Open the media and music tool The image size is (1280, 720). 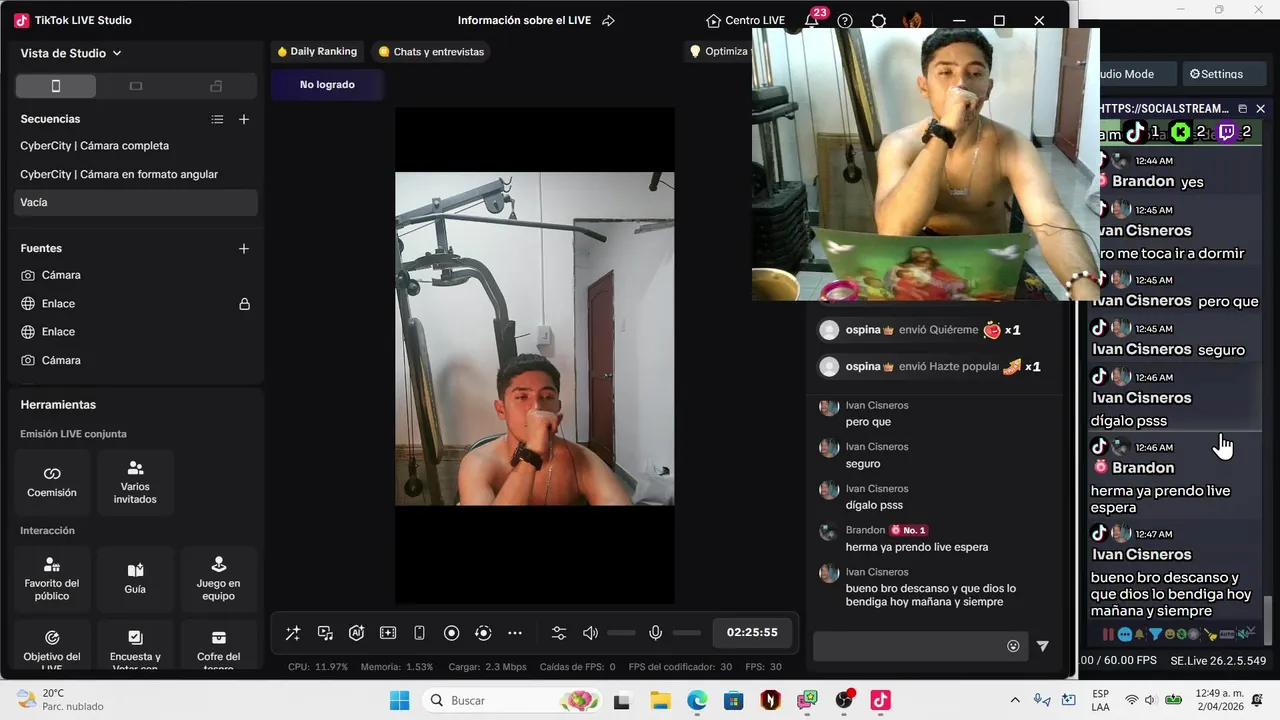click(x=325, y=633)
